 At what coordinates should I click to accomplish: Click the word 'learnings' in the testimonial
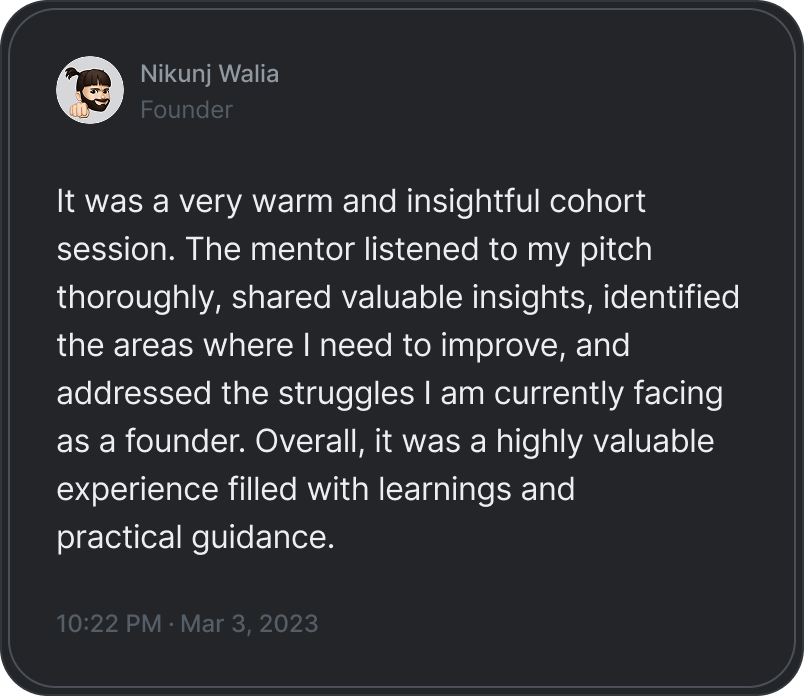point(445,491)
